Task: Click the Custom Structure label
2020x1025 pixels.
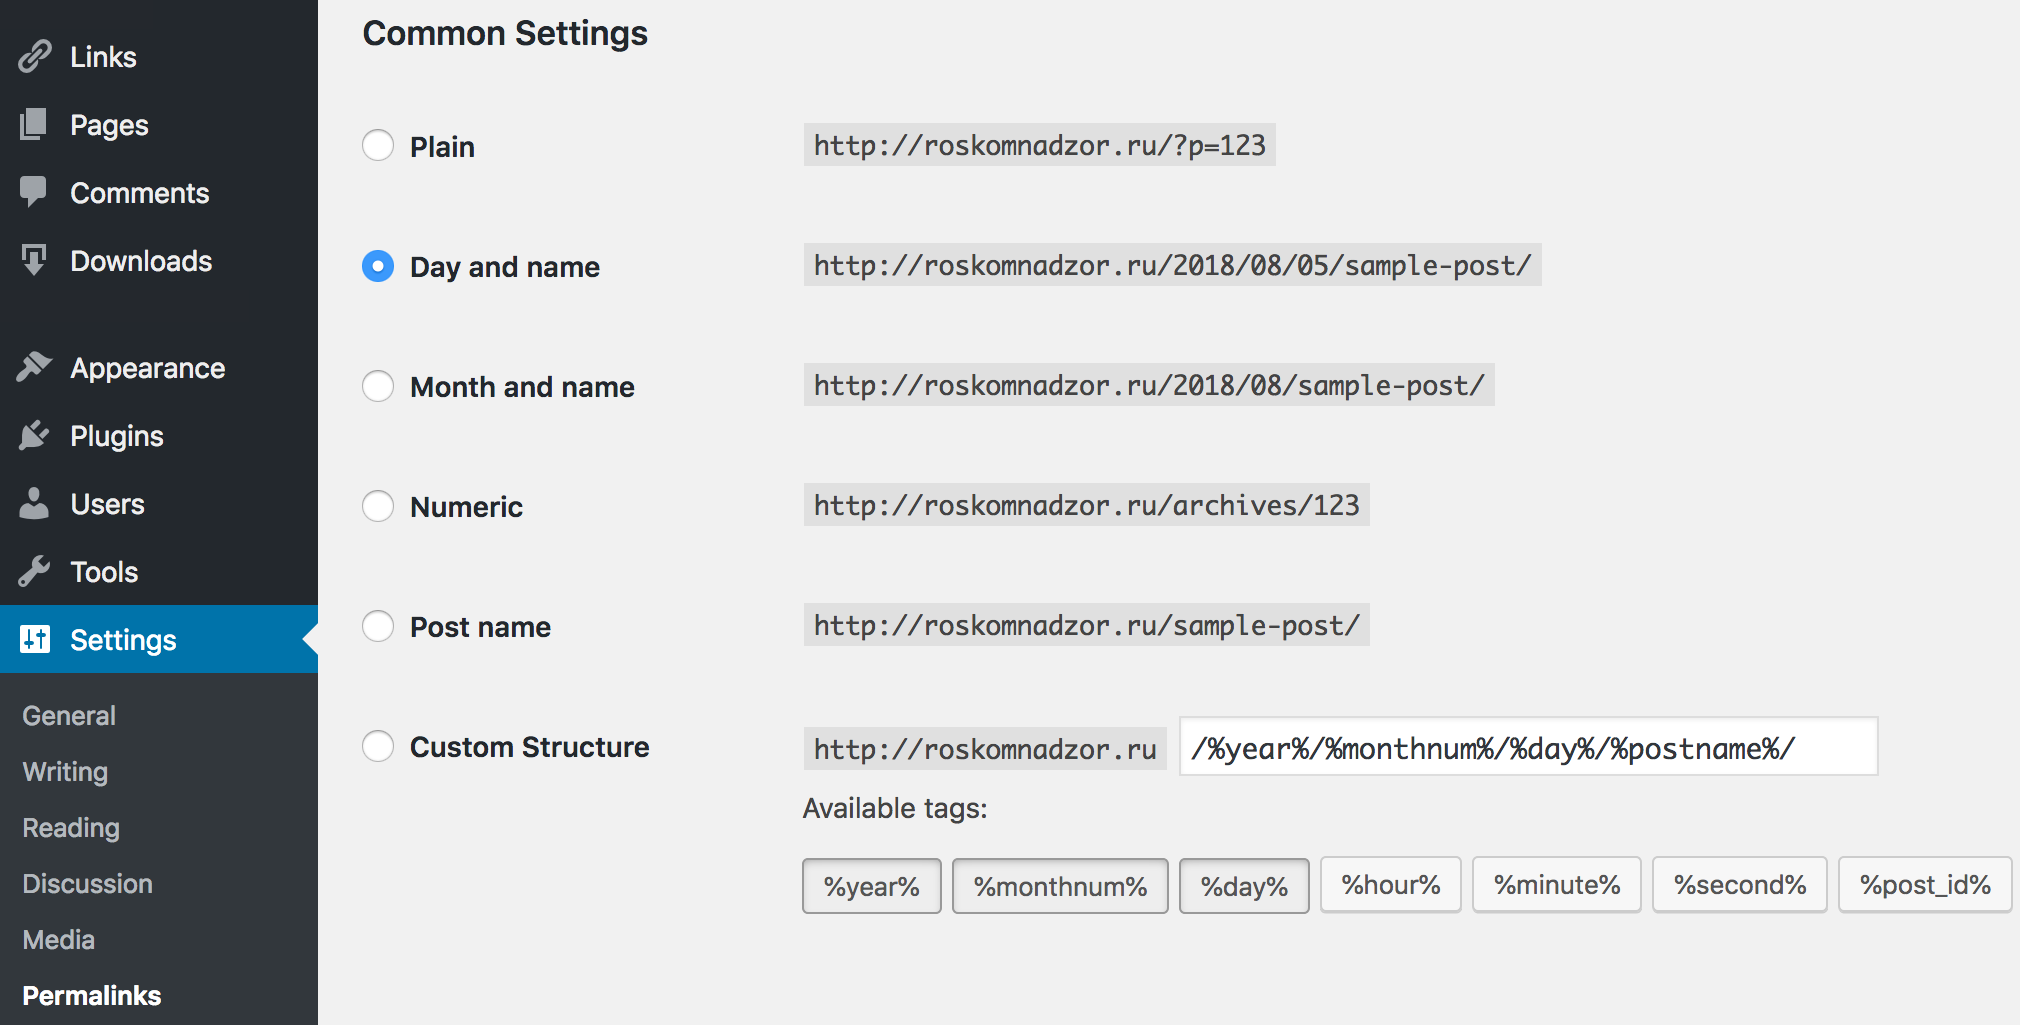Action: (530, 747)
